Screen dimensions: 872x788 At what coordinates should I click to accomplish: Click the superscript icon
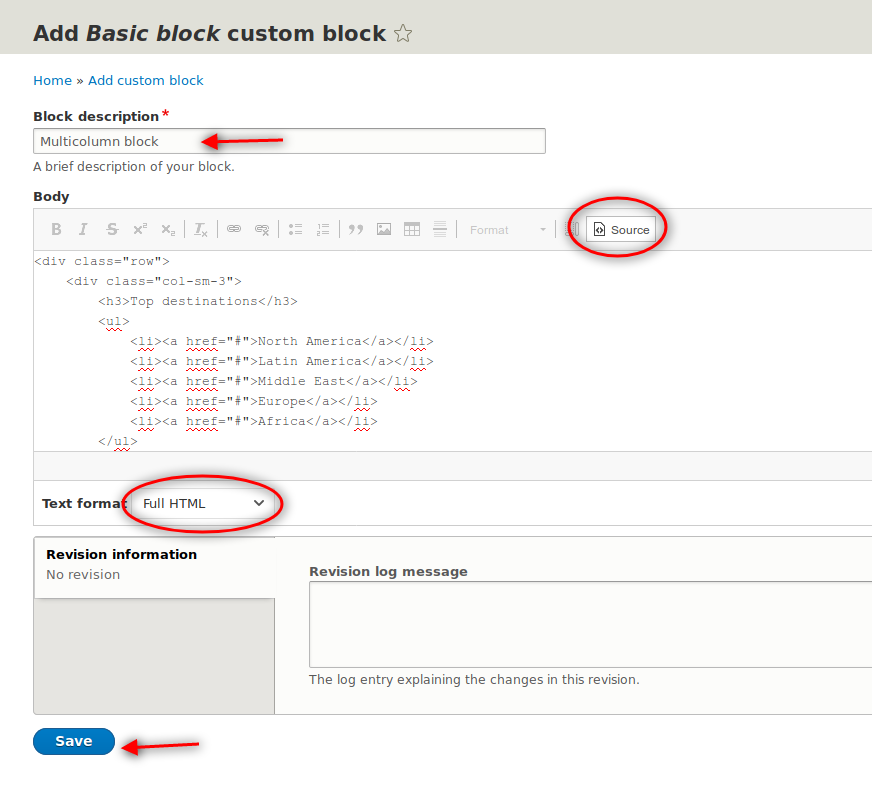(140, 229)
